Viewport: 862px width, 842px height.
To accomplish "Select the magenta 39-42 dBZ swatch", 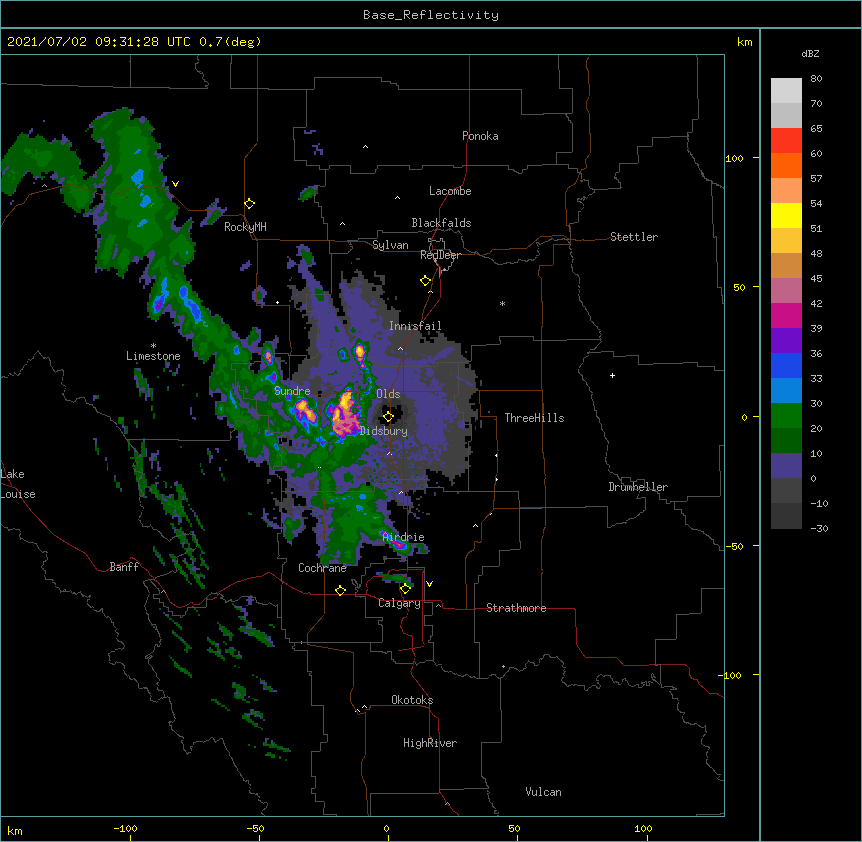I will click(786, 315).
